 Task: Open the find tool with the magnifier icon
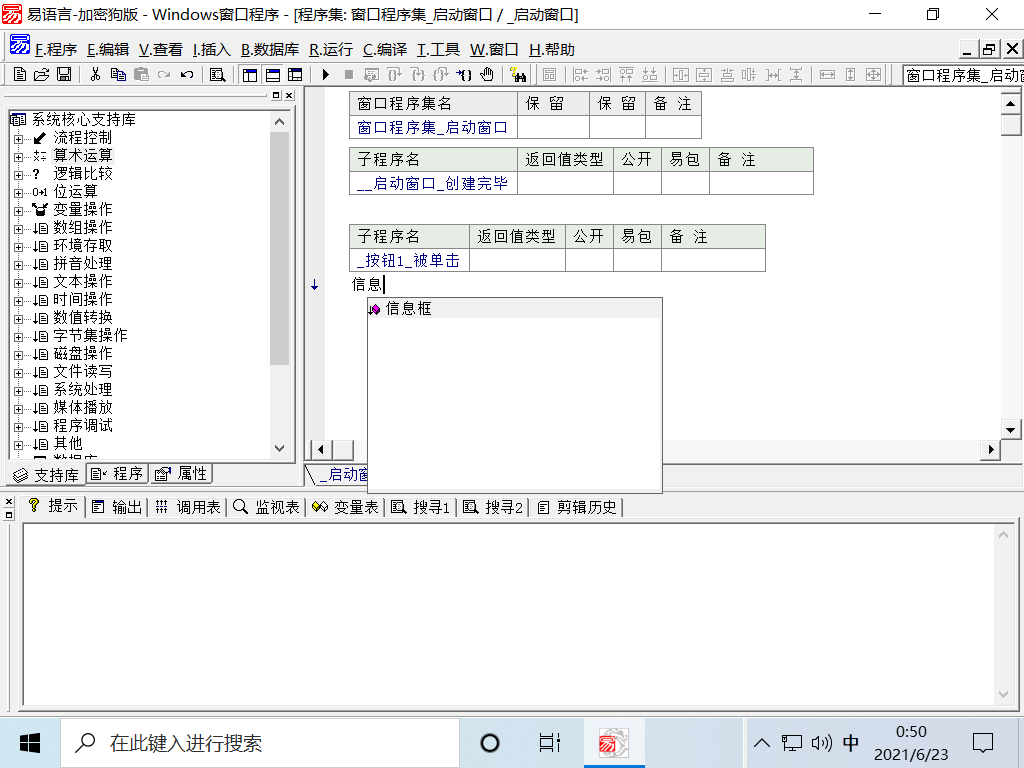pos(217,74)
